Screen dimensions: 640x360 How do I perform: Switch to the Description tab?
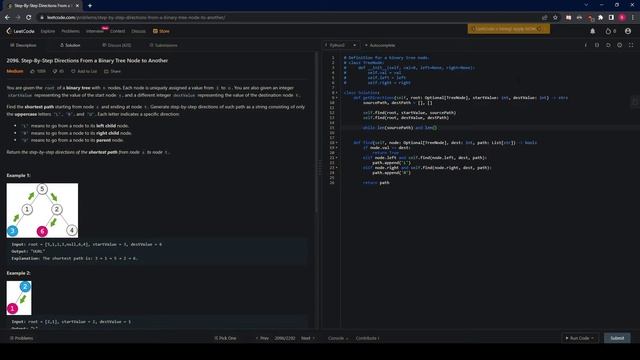23,45
